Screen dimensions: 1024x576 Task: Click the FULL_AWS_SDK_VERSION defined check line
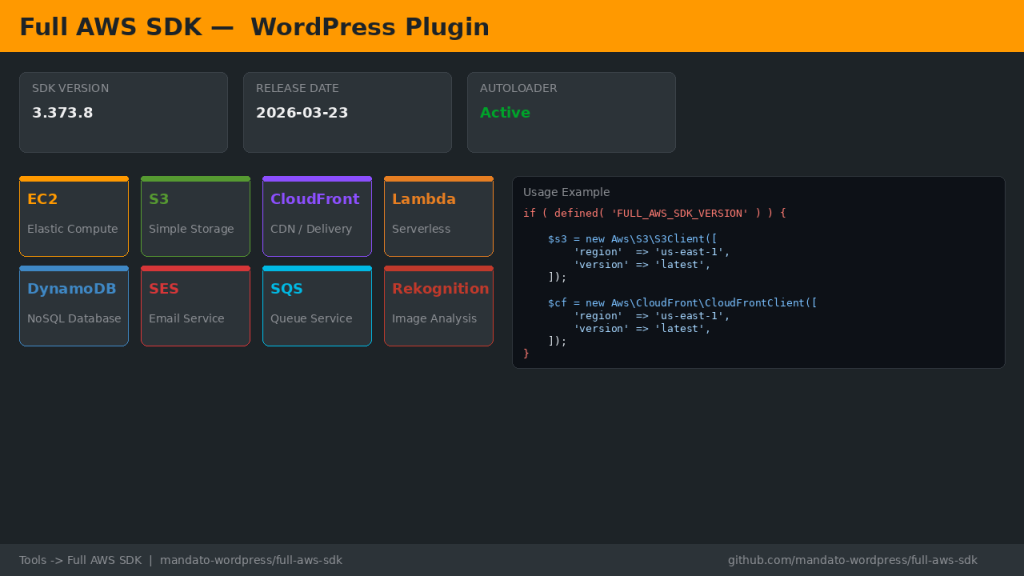(654, 213)
